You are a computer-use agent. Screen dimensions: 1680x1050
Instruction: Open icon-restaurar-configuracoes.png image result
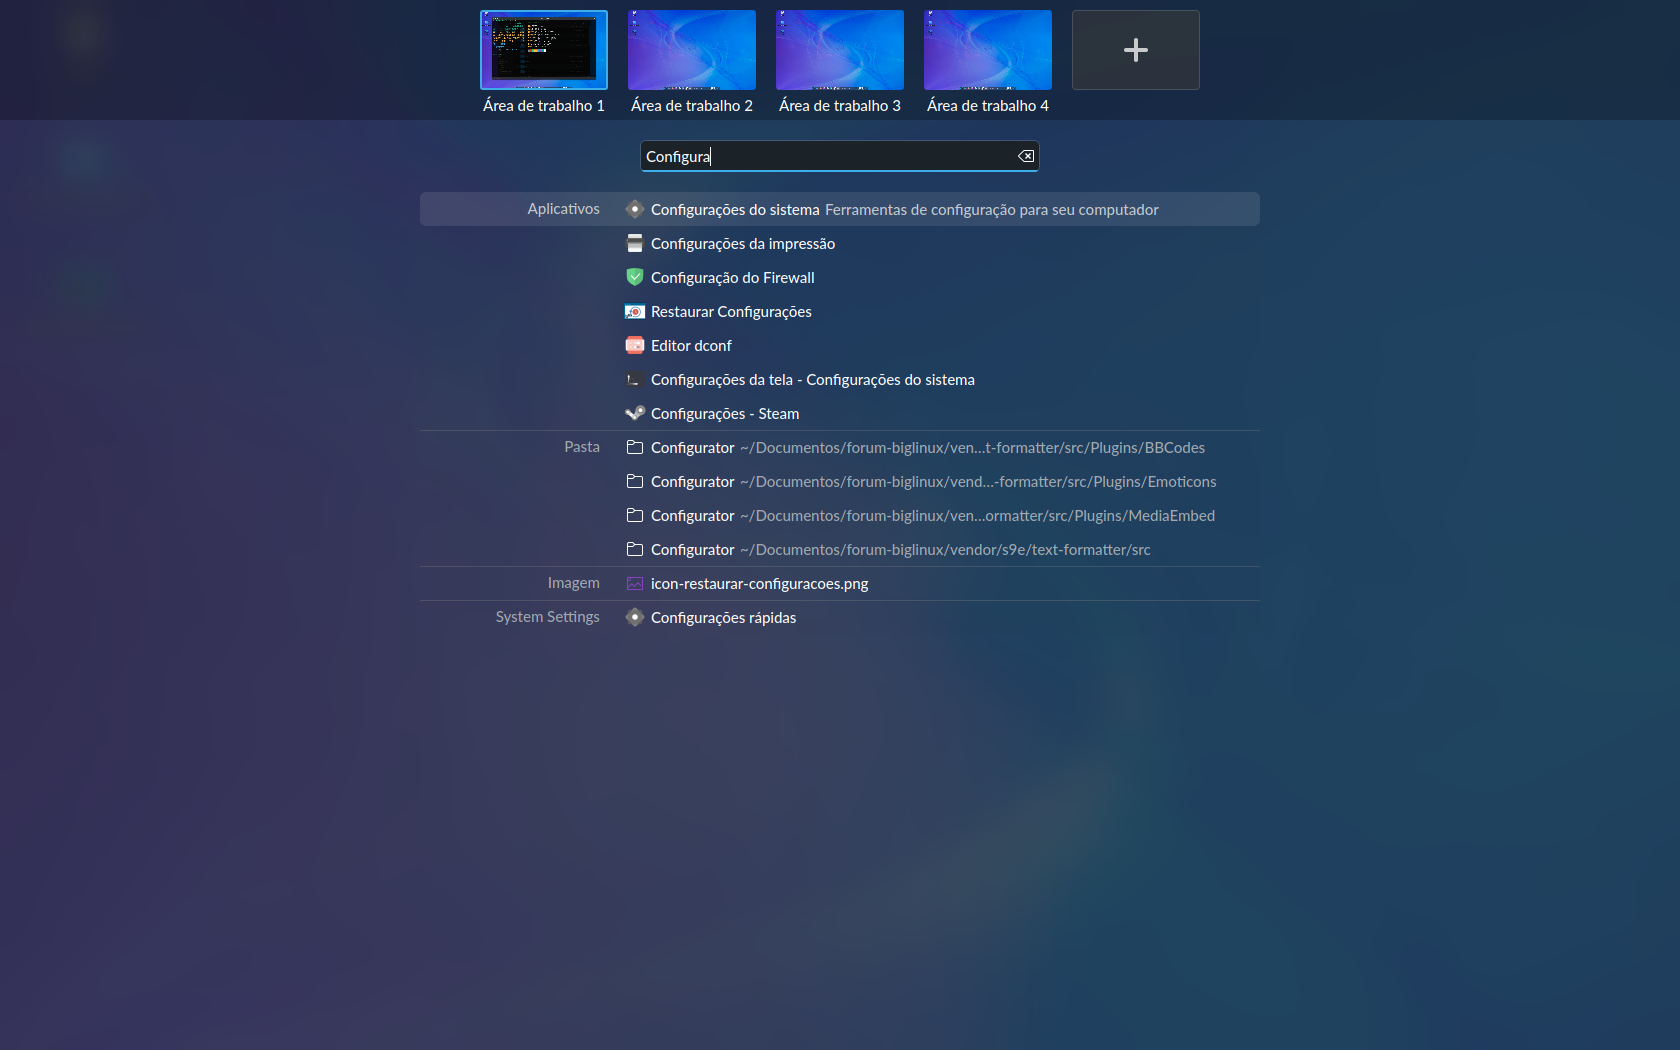(840, 583)
